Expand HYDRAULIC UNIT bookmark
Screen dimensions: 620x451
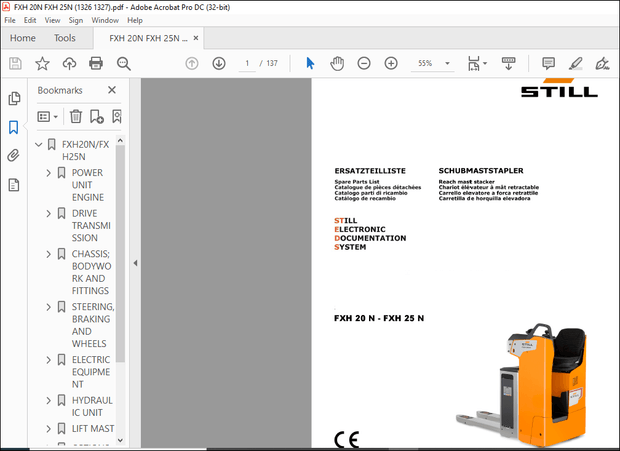[48, 401]
